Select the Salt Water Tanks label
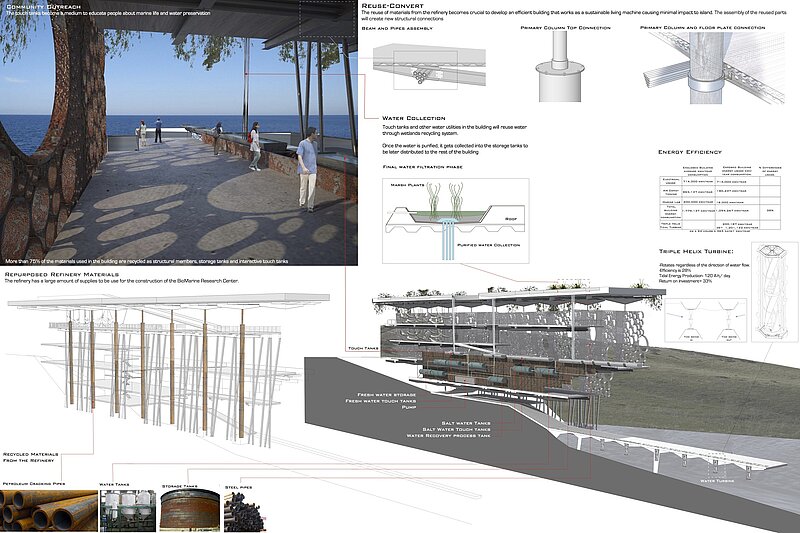Screen dimensions: 800x533 tap(437, 422)
